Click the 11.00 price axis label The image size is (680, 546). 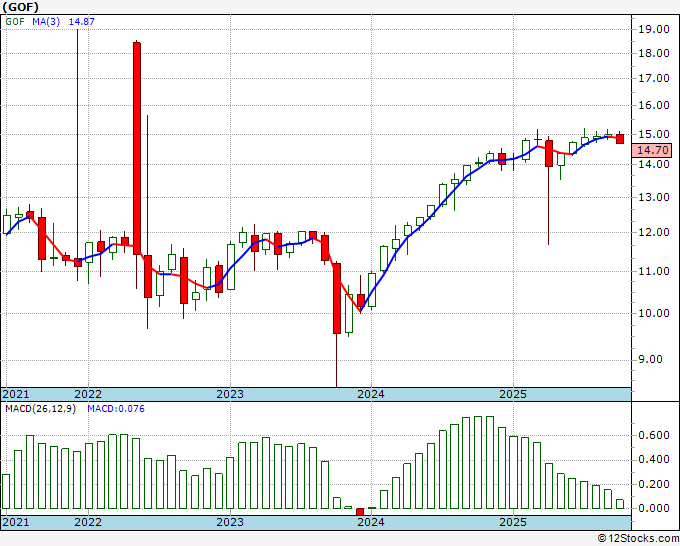click(654, 271)
